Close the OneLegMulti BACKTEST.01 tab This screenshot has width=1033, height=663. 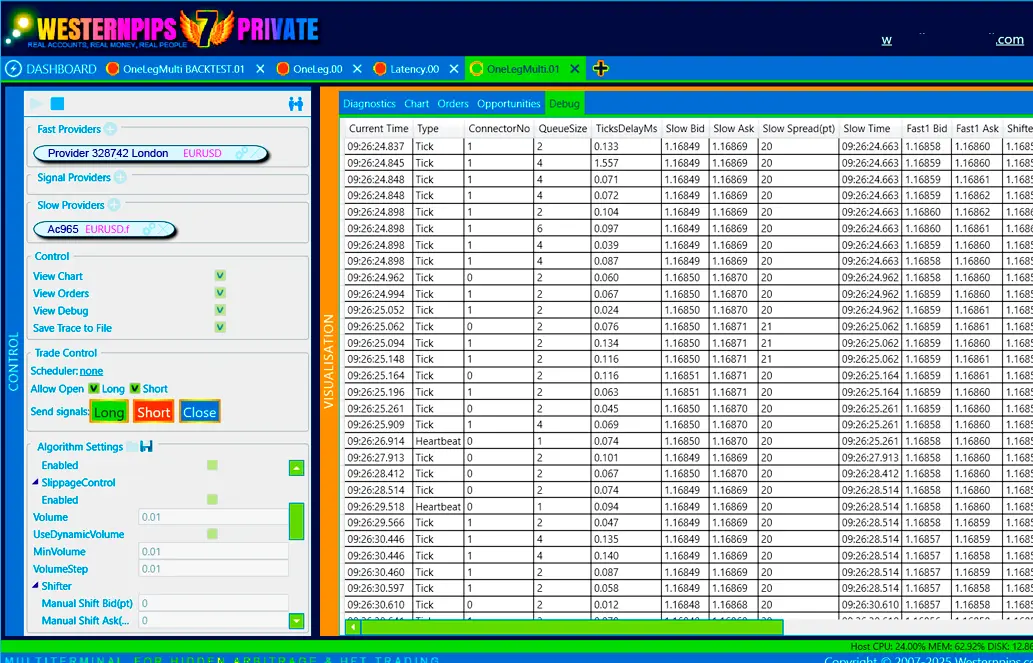tap(260, 69)
